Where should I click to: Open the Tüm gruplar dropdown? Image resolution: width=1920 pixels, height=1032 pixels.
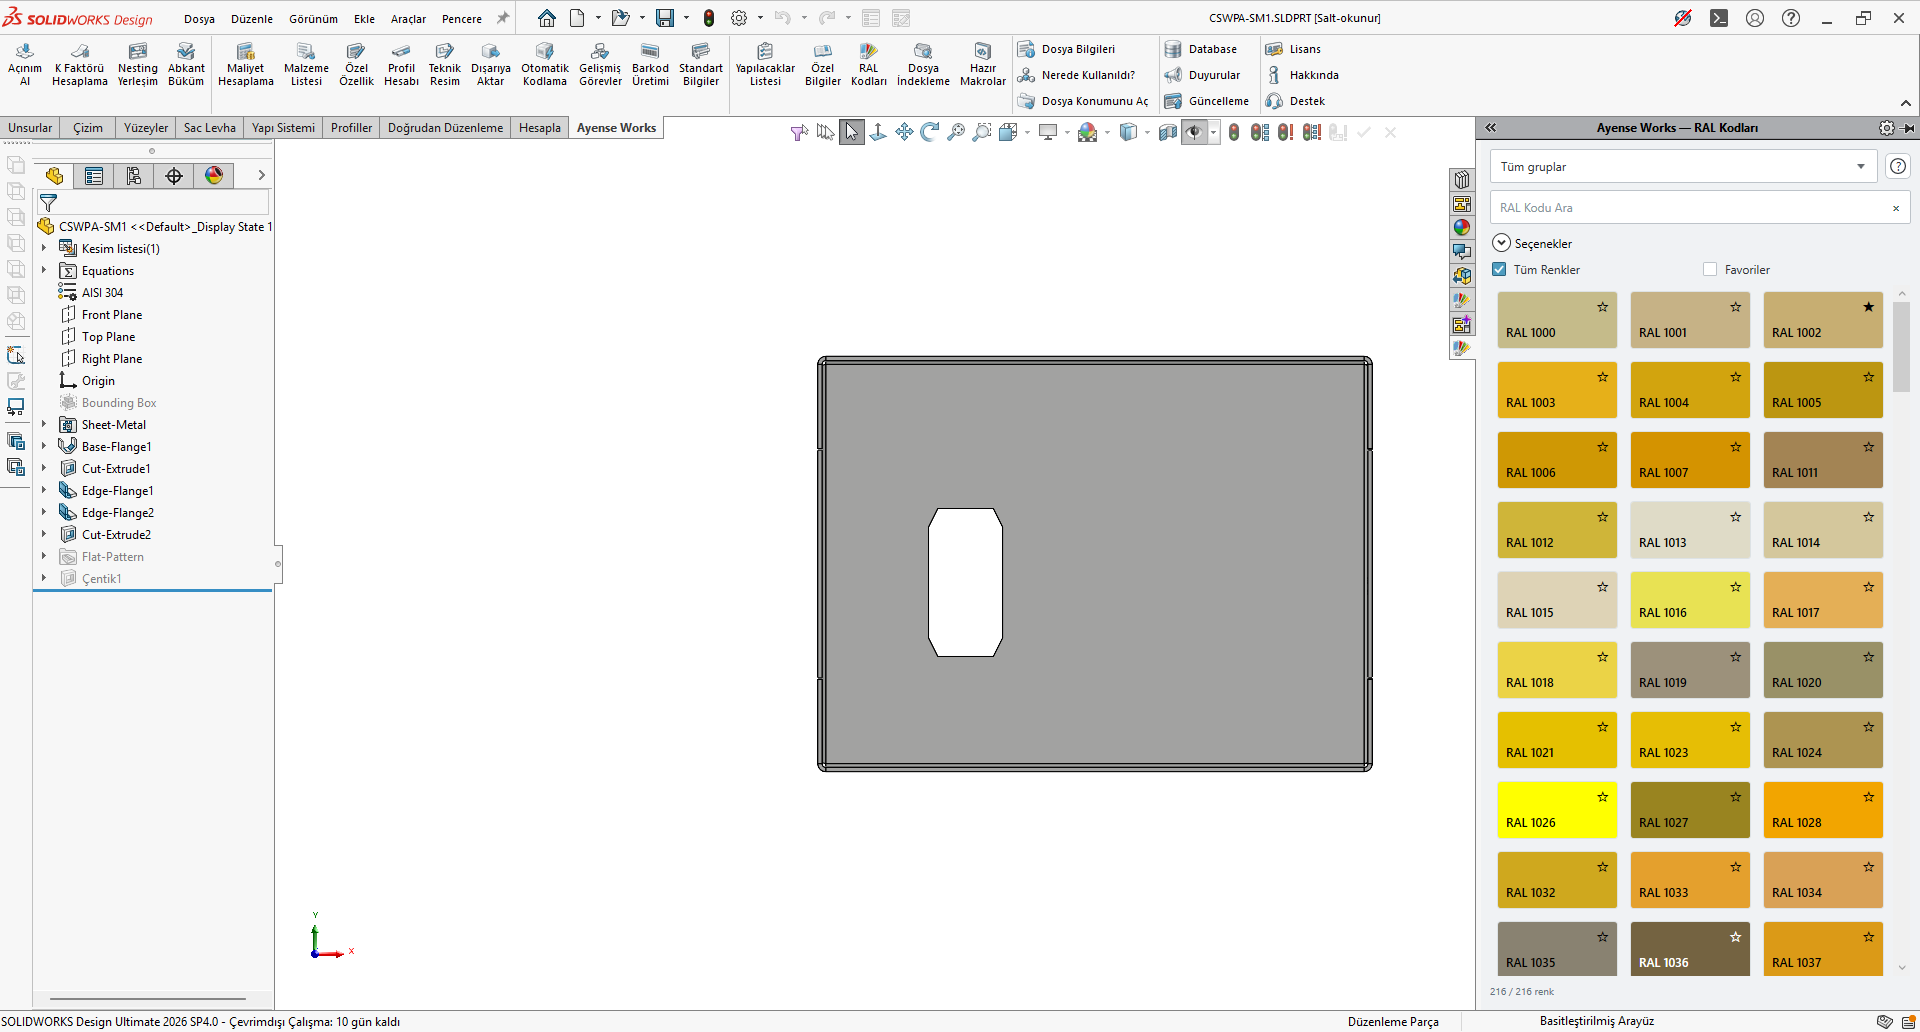pyautogui.click(x=1683, y=167)
